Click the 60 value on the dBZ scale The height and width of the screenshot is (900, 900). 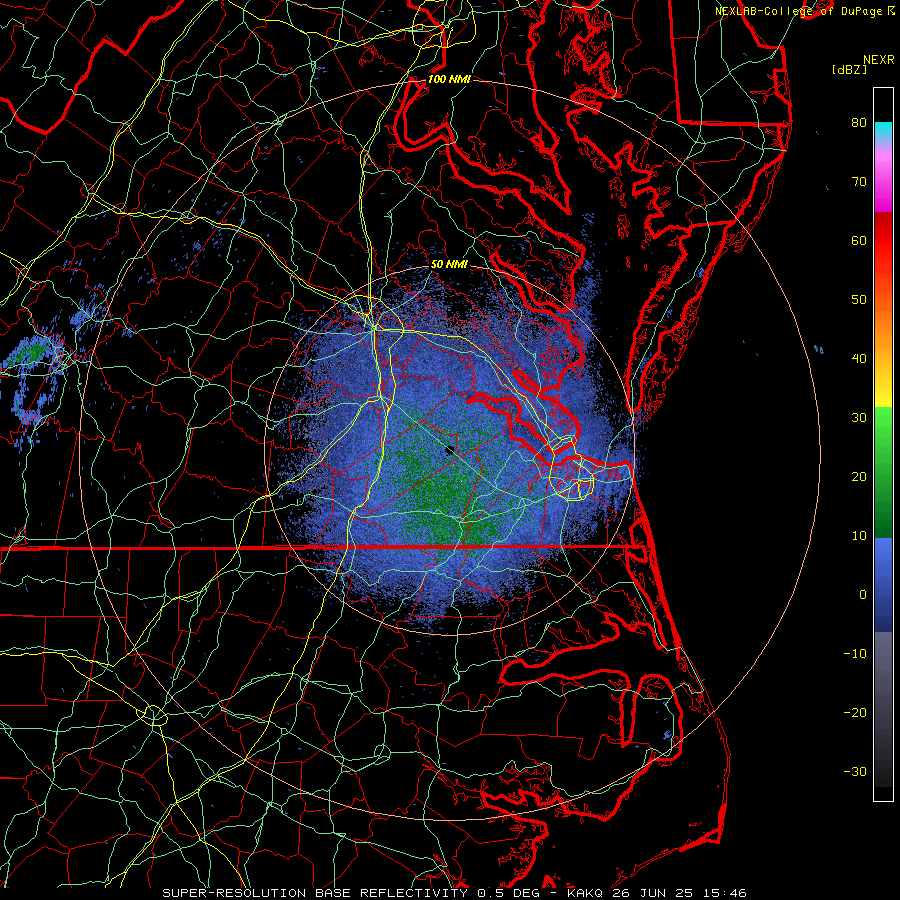(x=859, y=240)
